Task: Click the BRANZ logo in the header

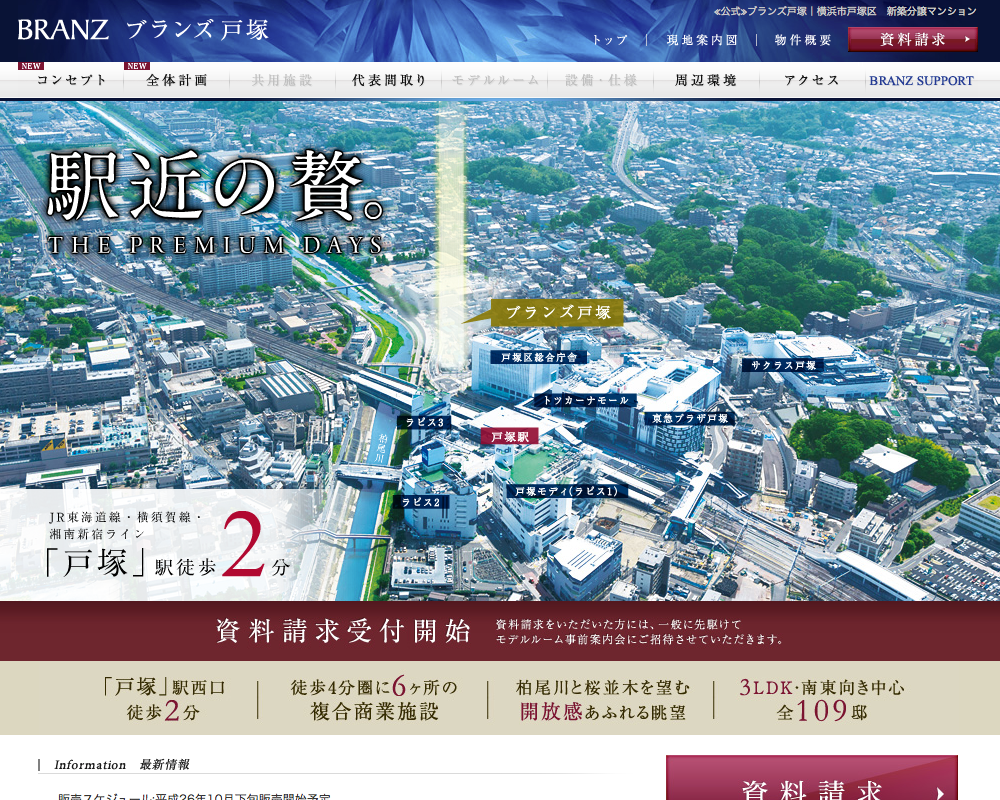Action: [63, 29]
